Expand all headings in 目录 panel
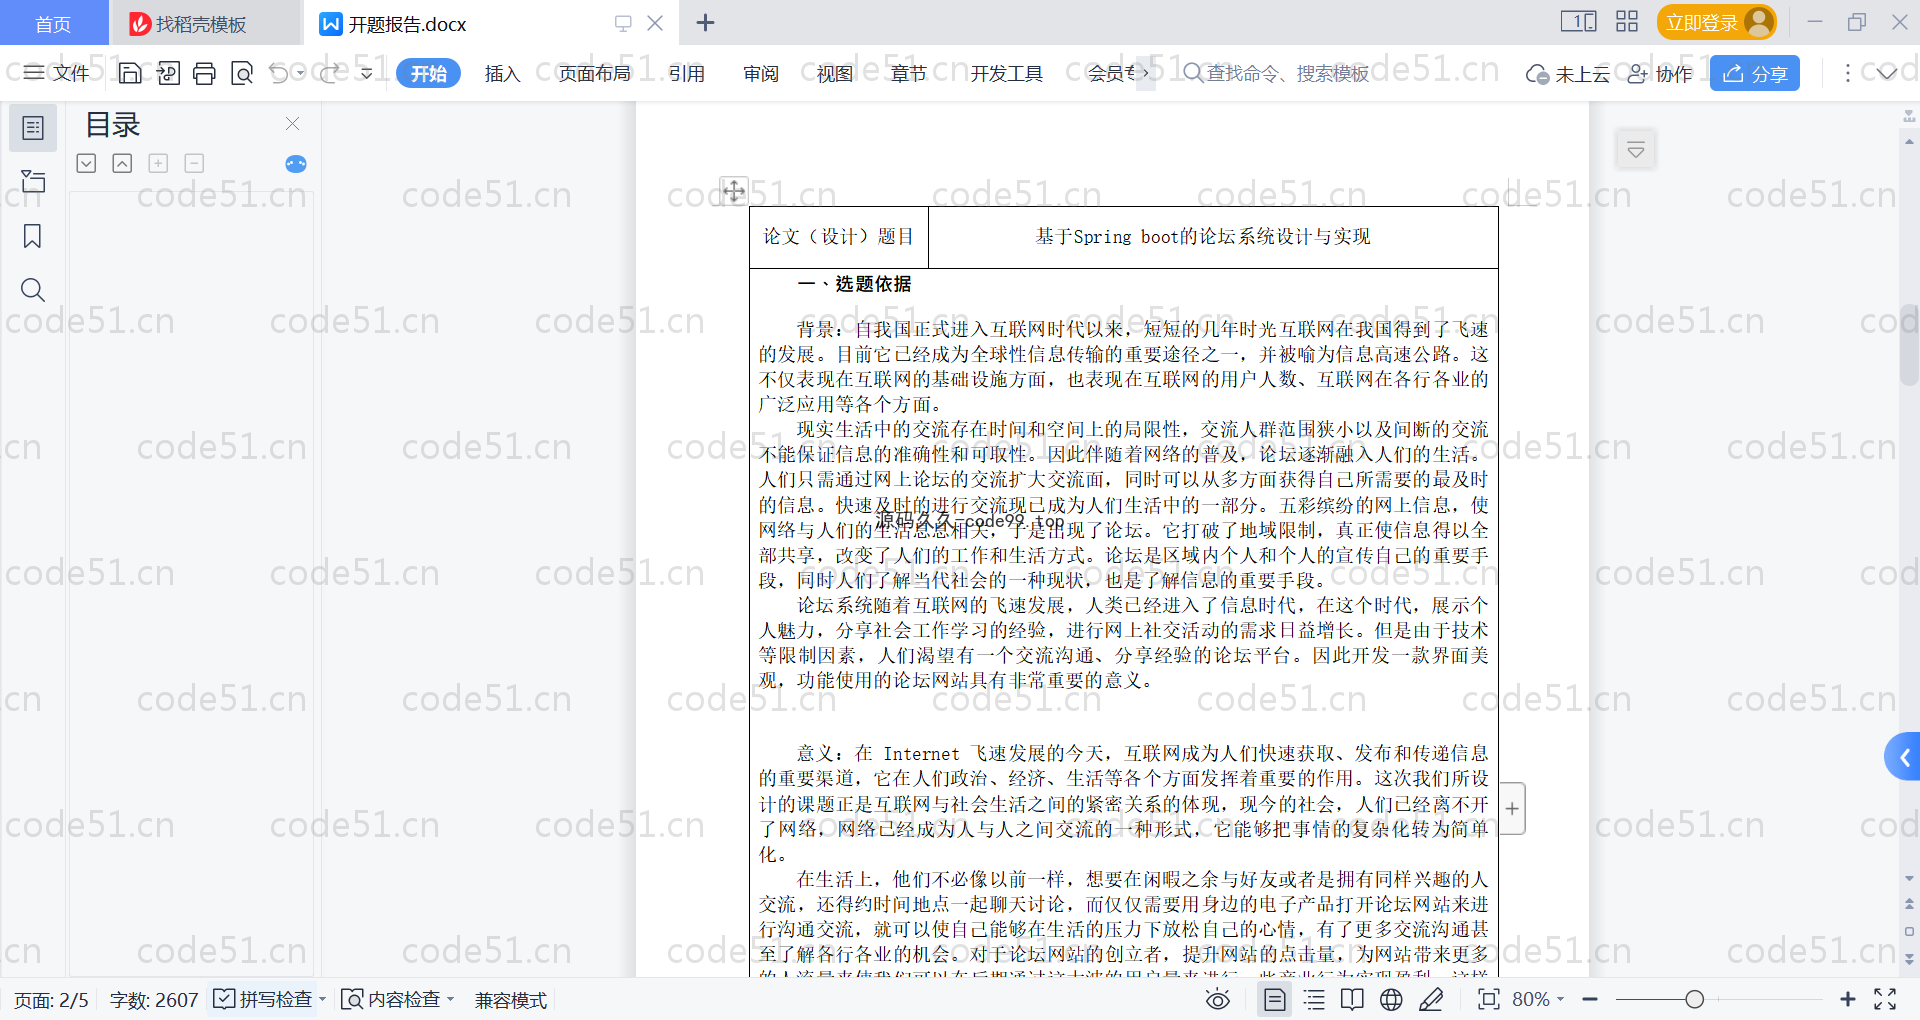Image resolution: width=1920 pixels, height=1020 pixels. [86, 163]
